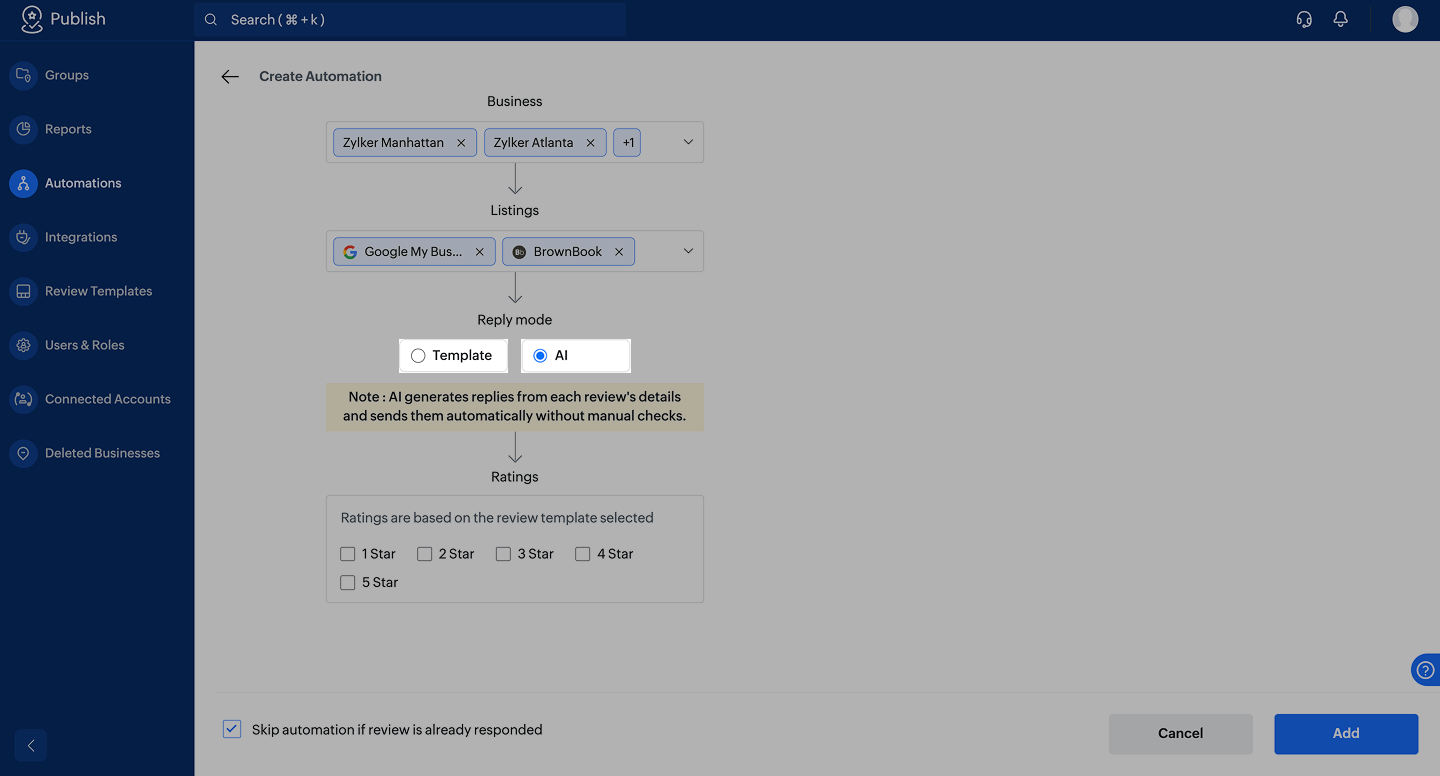The height and width of the screenshot is (776, 1440).
Task: Go back using the arrow icon
Action: (230, 76)
